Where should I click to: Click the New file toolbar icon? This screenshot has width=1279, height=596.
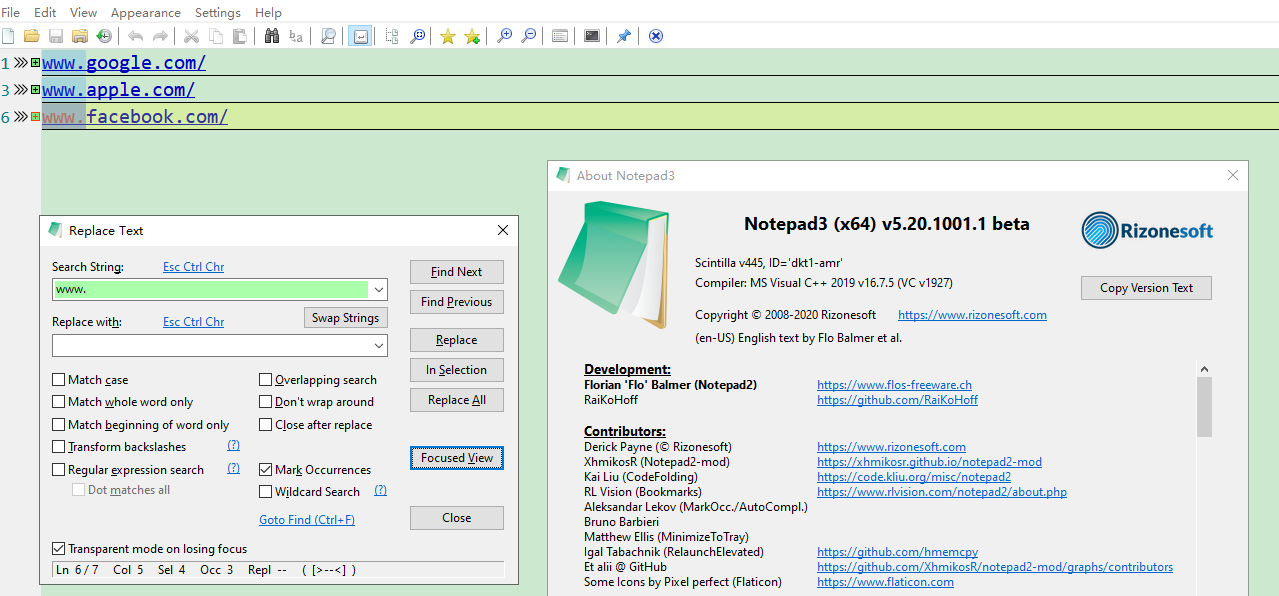pos(8,36)
